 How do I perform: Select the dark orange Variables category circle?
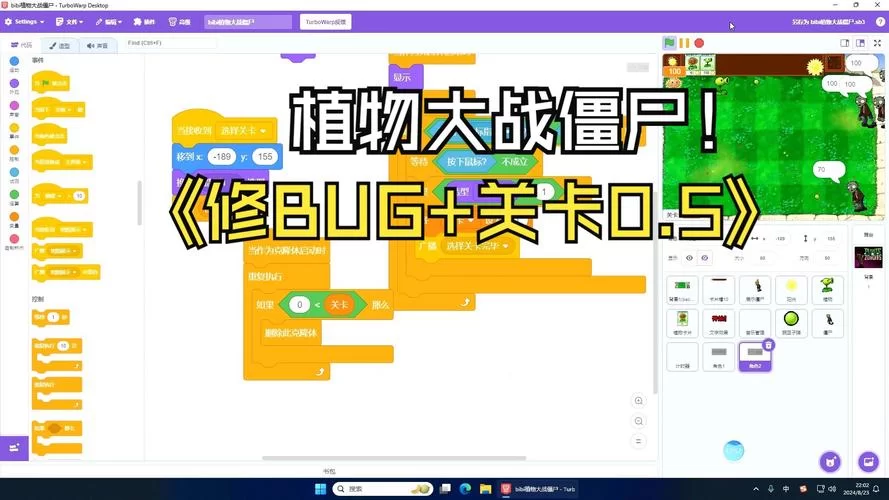[14, 217]
